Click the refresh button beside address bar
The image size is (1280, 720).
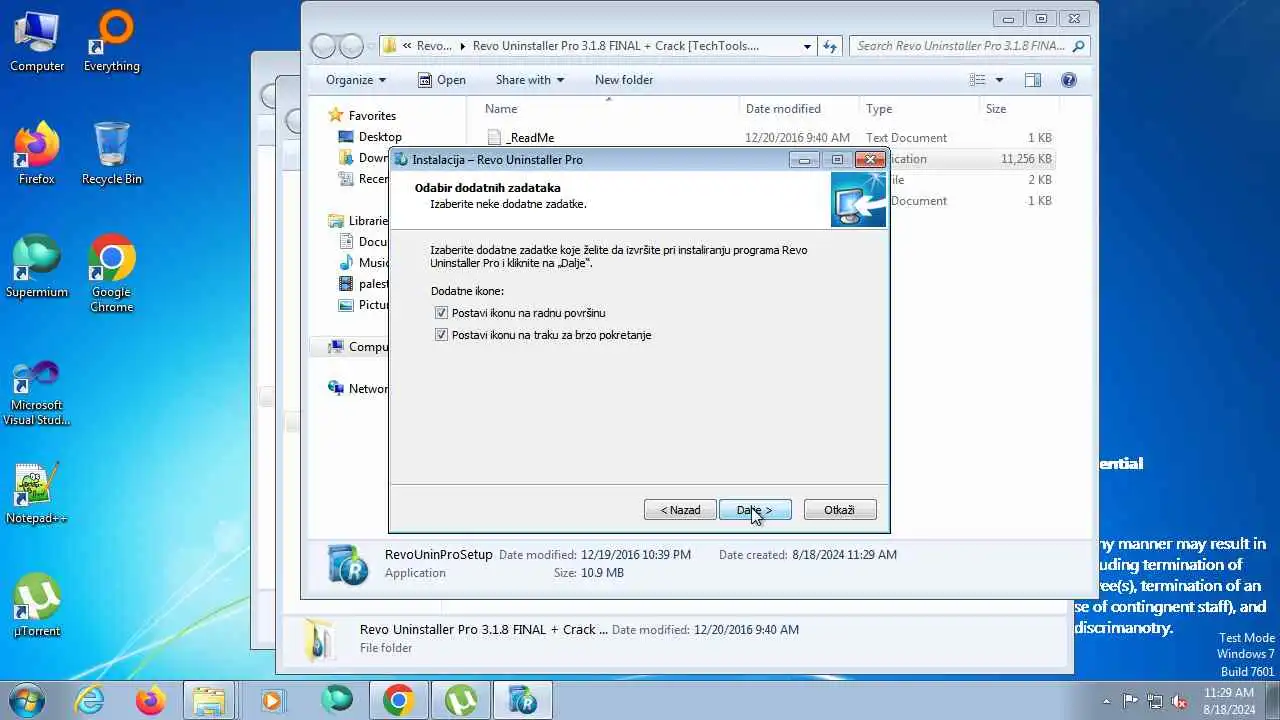829,46
